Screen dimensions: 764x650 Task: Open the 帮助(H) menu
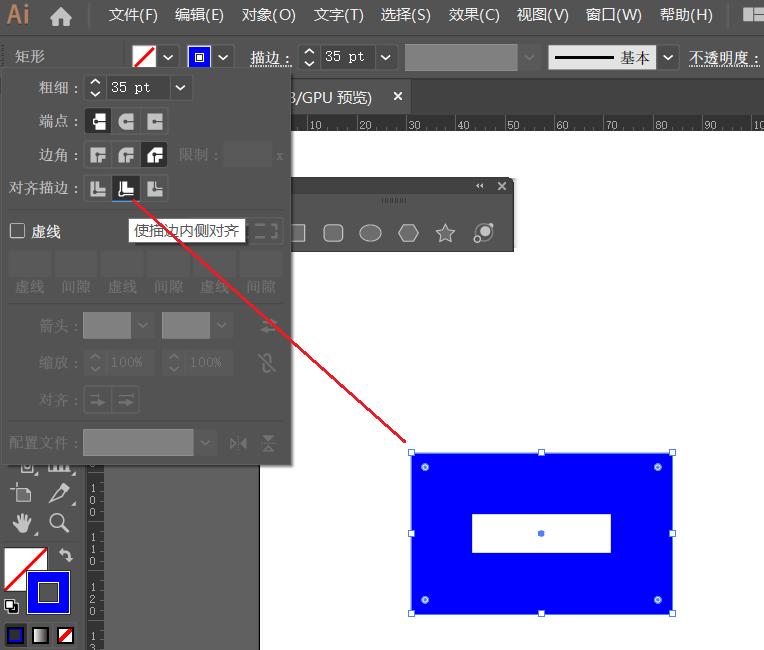click(686, 15)
